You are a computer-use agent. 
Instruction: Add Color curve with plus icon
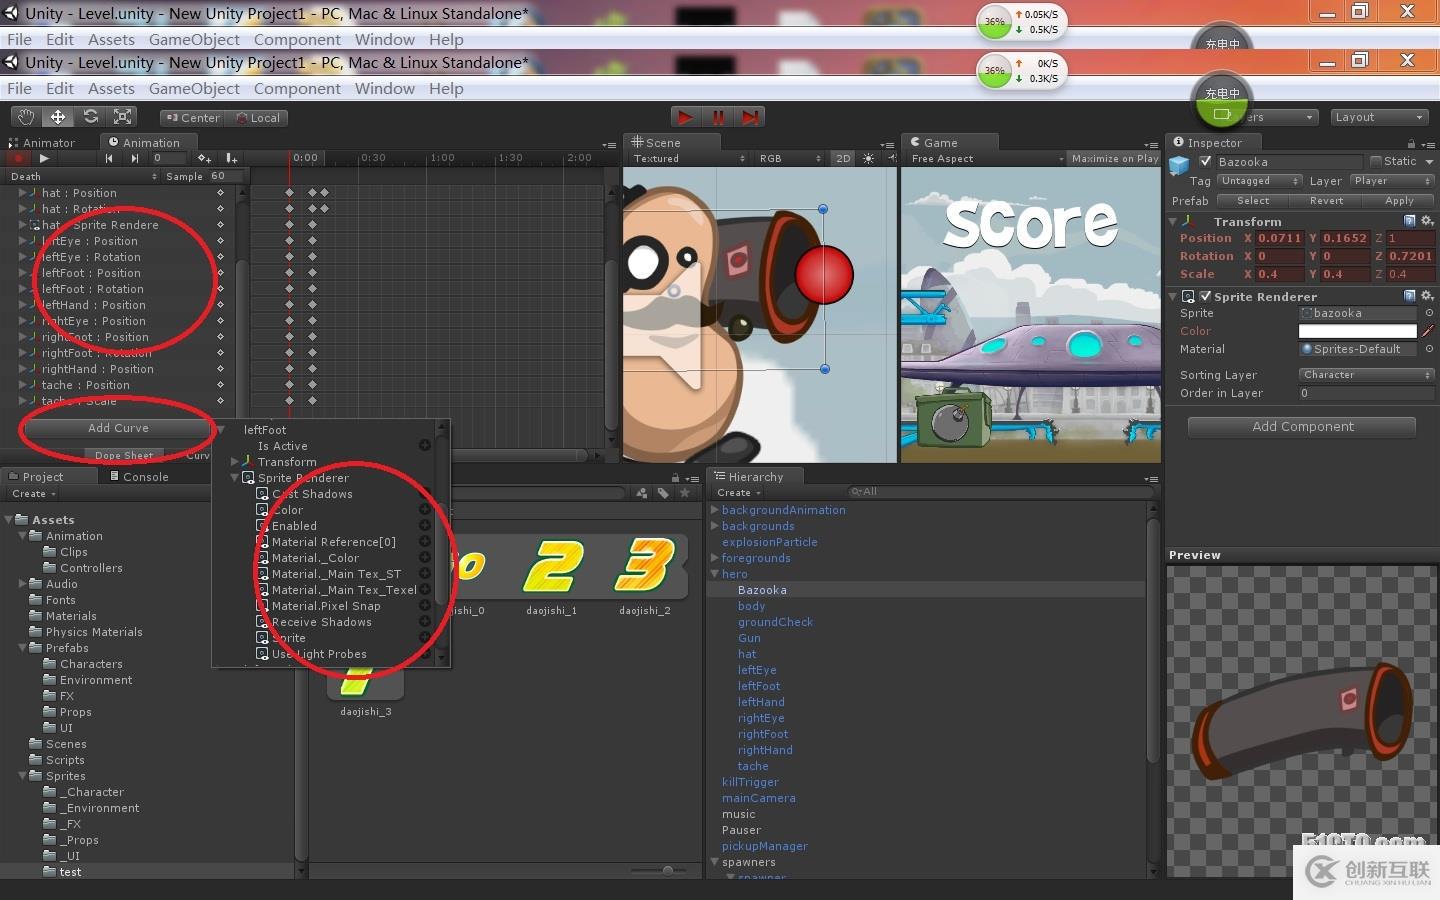pos(425,510)
